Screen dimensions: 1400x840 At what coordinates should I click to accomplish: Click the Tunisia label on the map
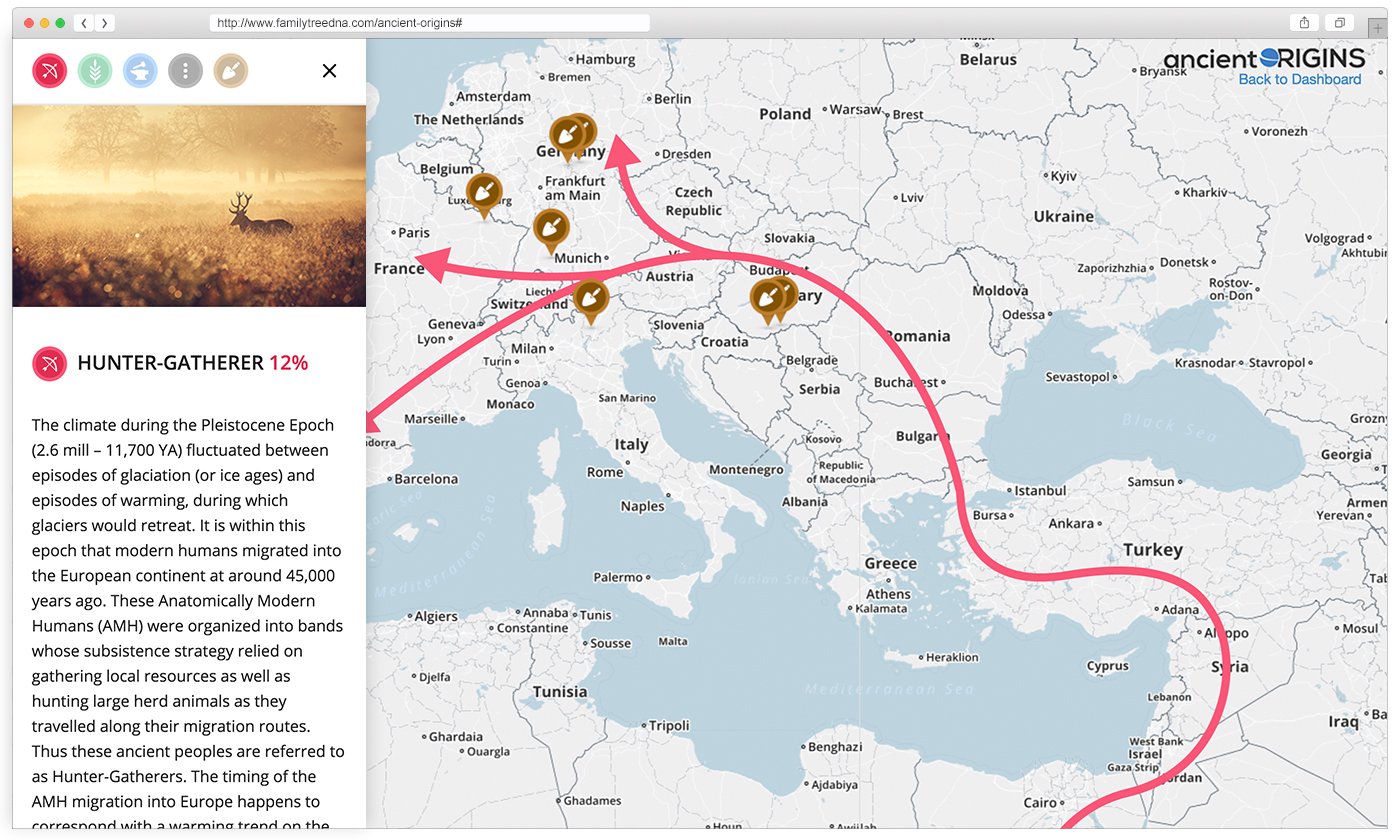pyautogui.click(x=560, y=692)
